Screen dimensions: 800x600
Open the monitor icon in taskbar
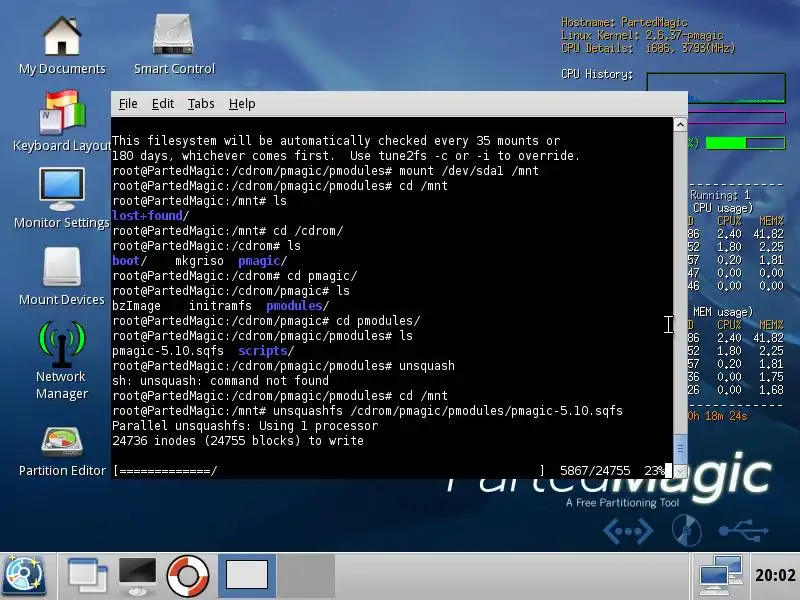pos(137,576)
